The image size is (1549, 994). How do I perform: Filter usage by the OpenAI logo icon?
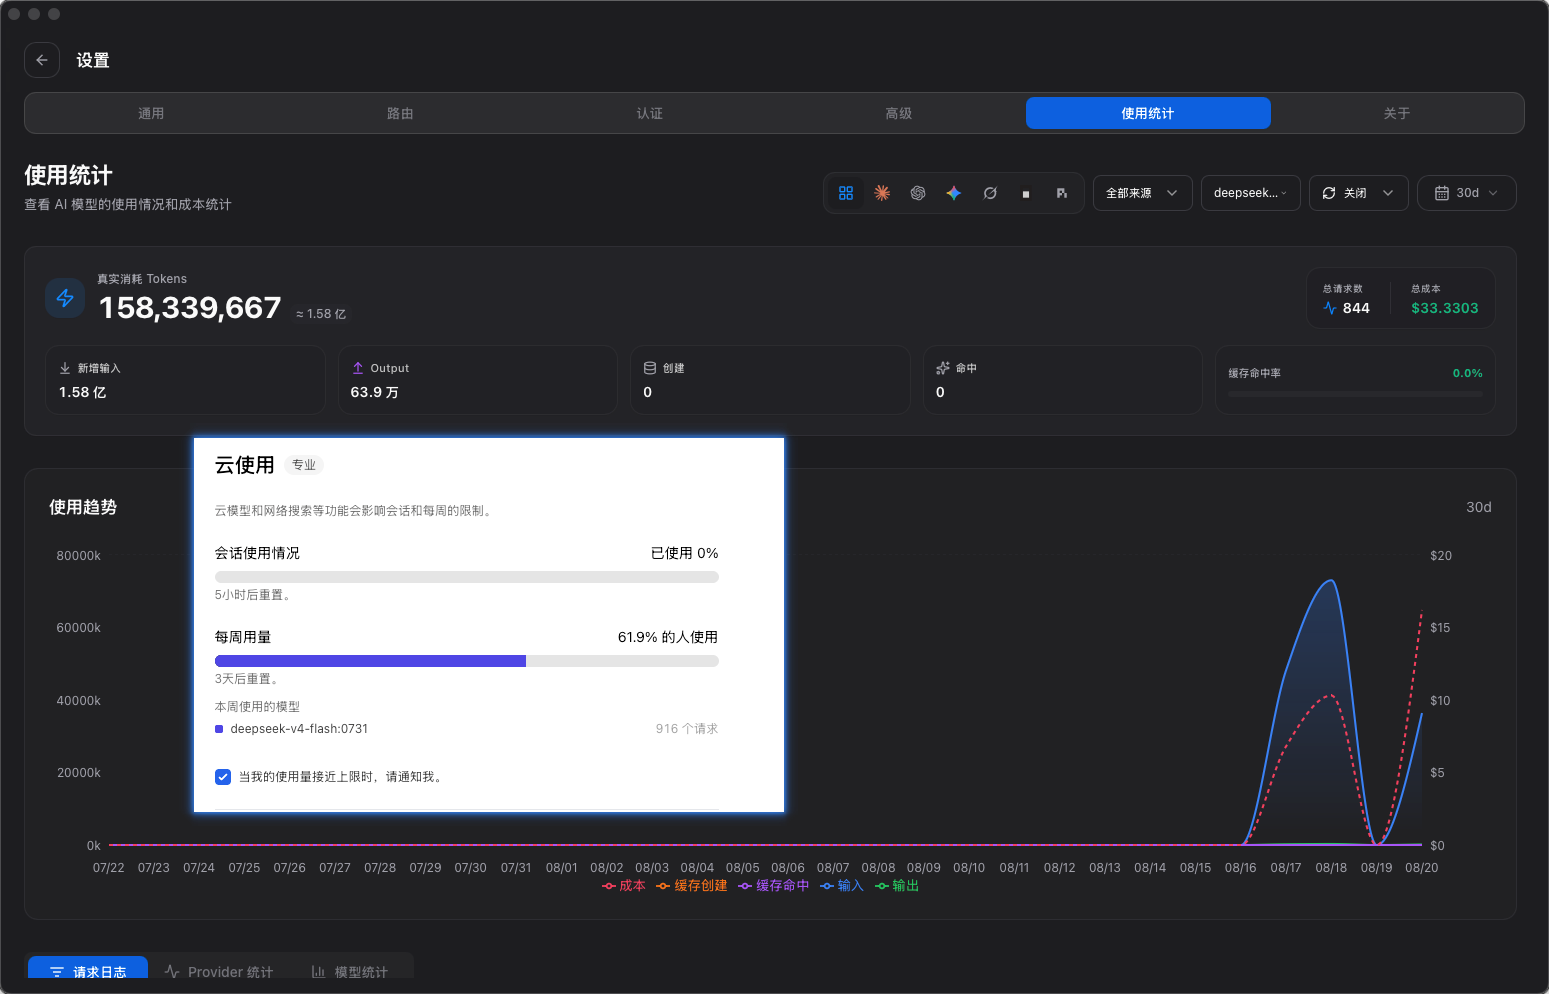pyautogui.click(x=918, y=193)
